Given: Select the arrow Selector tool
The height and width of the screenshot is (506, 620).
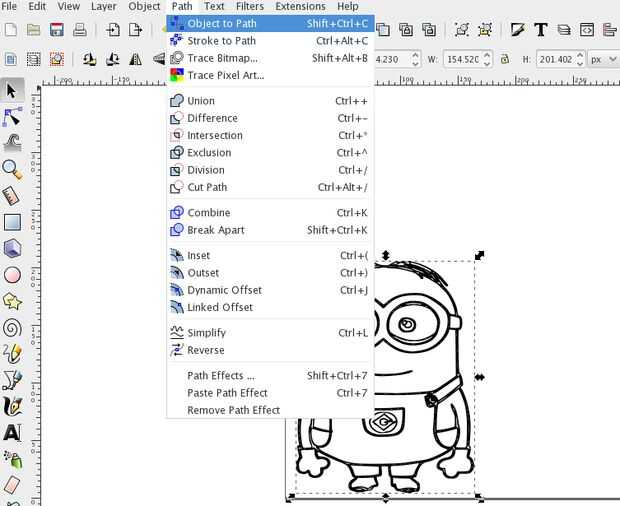Looking at the screenshot, I should 11,91.
